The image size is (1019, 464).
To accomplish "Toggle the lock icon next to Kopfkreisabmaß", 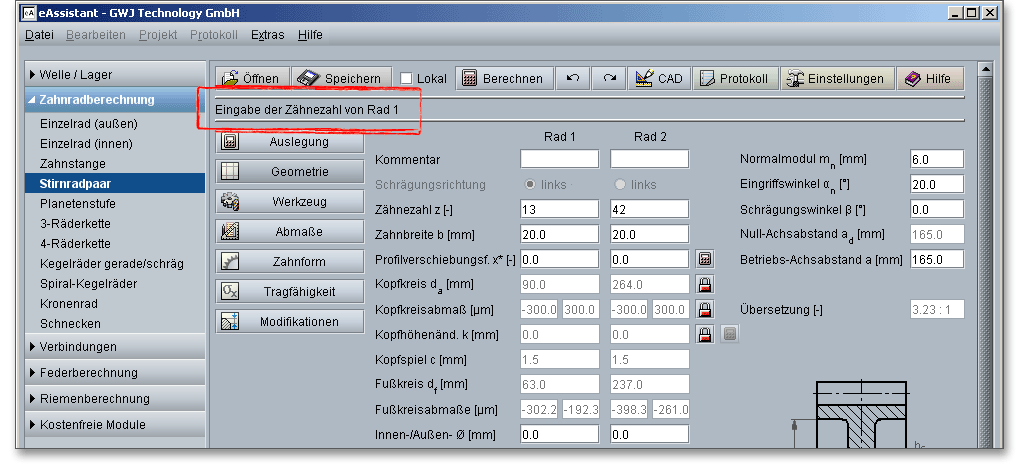I will coord(704,309).
